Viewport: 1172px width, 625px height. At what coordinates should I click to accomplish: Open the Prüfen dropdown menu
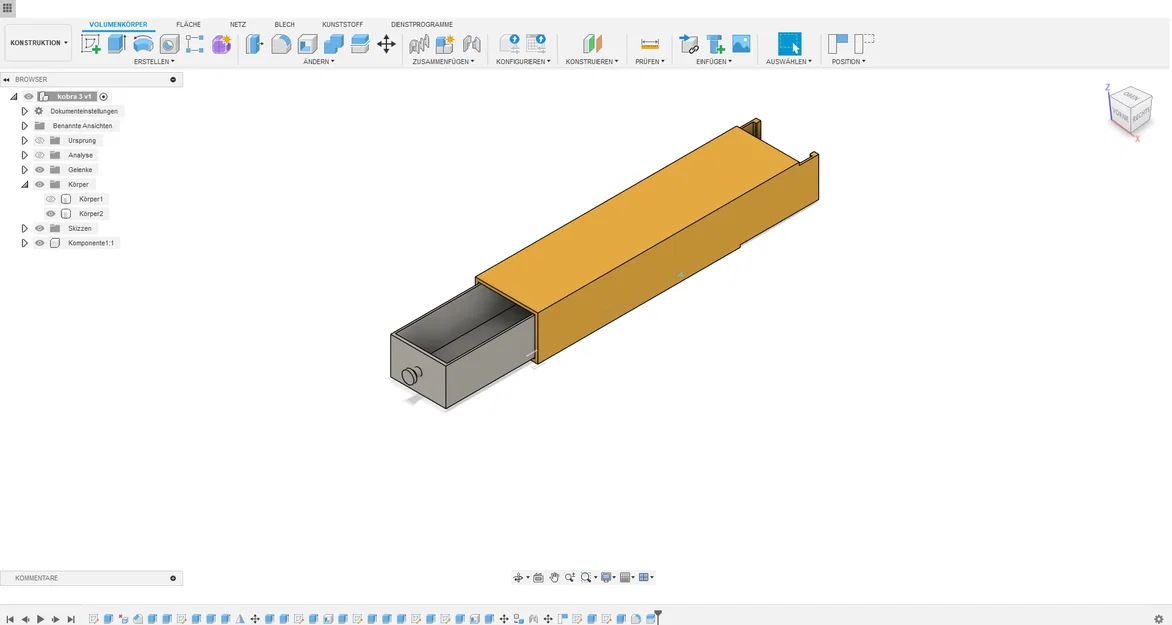(x=650, y=61)
